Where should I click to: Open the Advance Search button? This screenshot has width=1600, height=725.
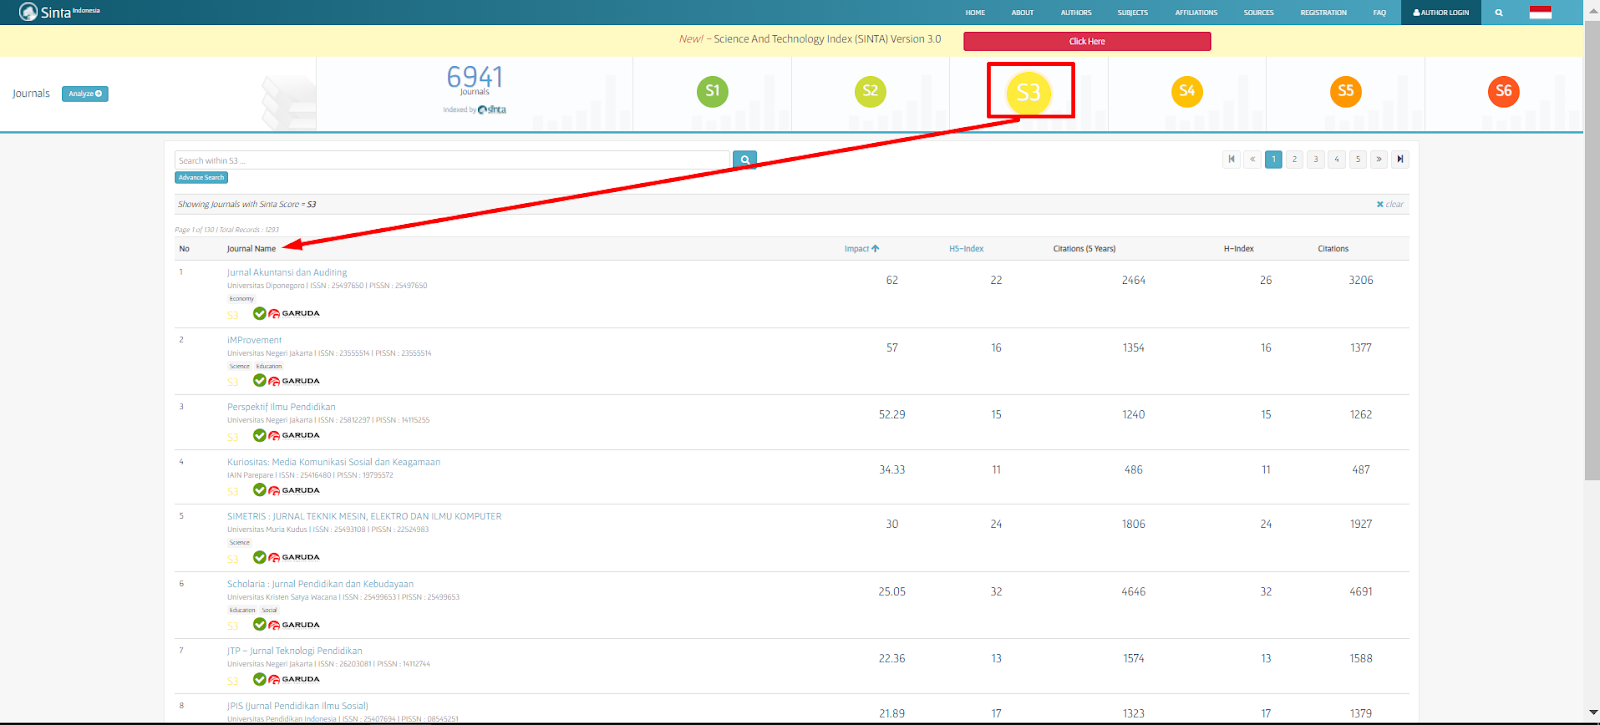(x=201, y=178)
